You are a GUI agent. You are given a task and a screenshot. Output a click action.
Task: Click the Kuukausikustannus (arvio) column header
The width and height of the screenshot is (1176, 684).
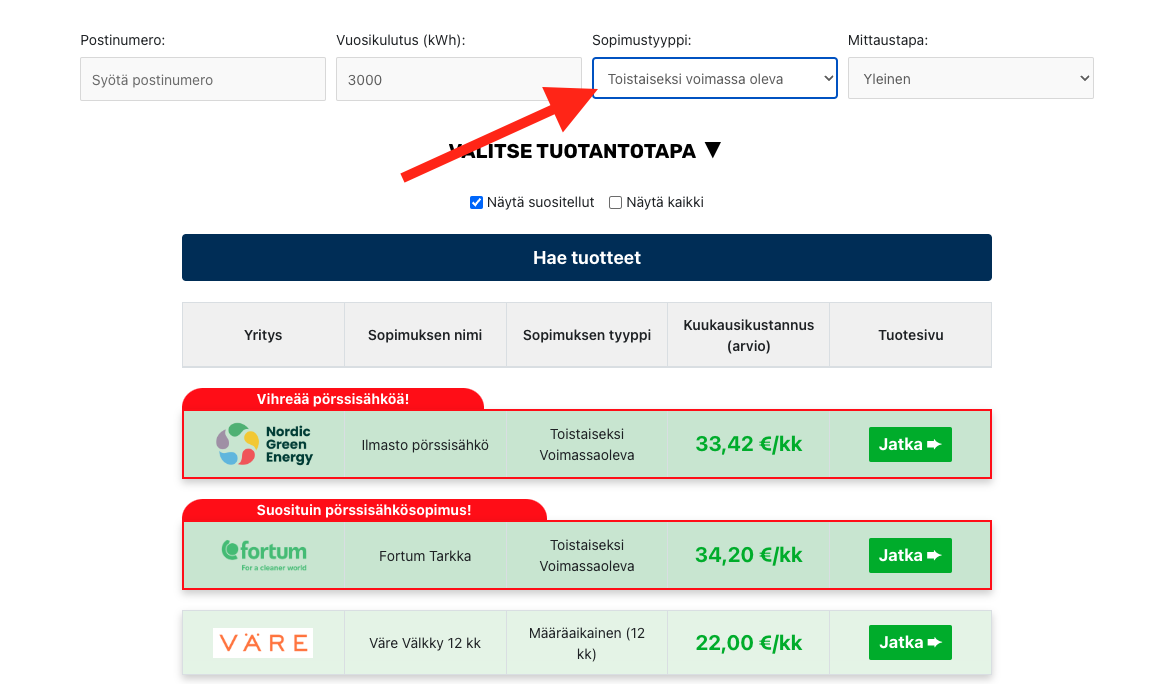pos(748,334)
